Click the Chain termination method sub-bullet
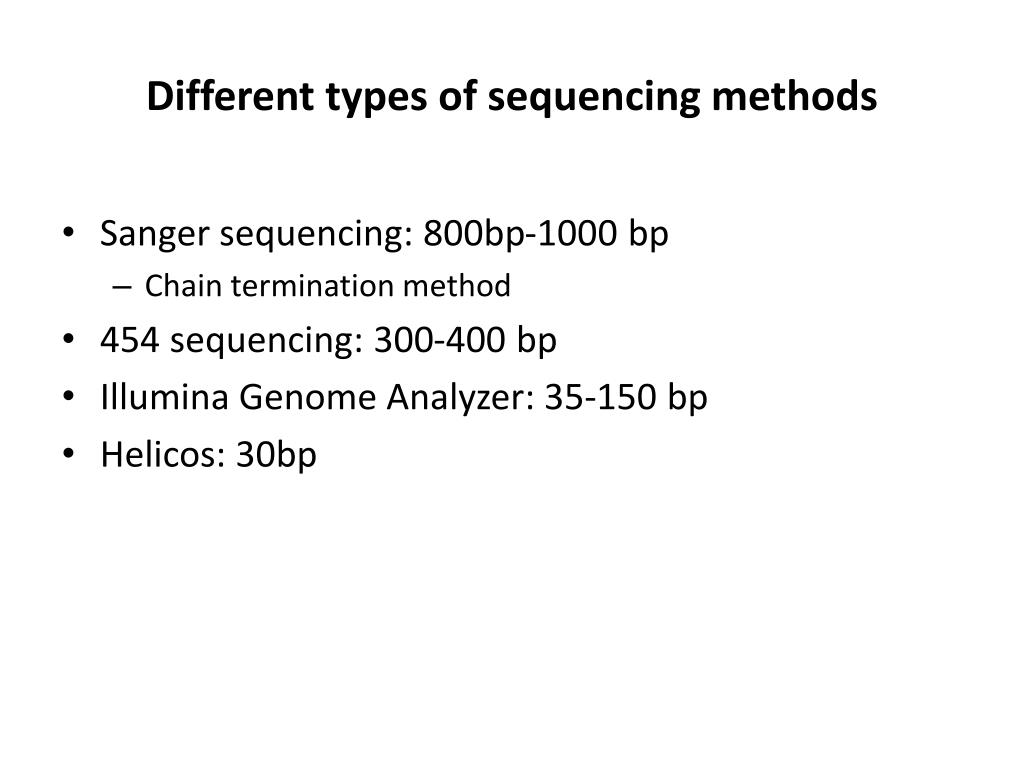1024x768 pixels. pyautogui.click(x=328, y=286)
